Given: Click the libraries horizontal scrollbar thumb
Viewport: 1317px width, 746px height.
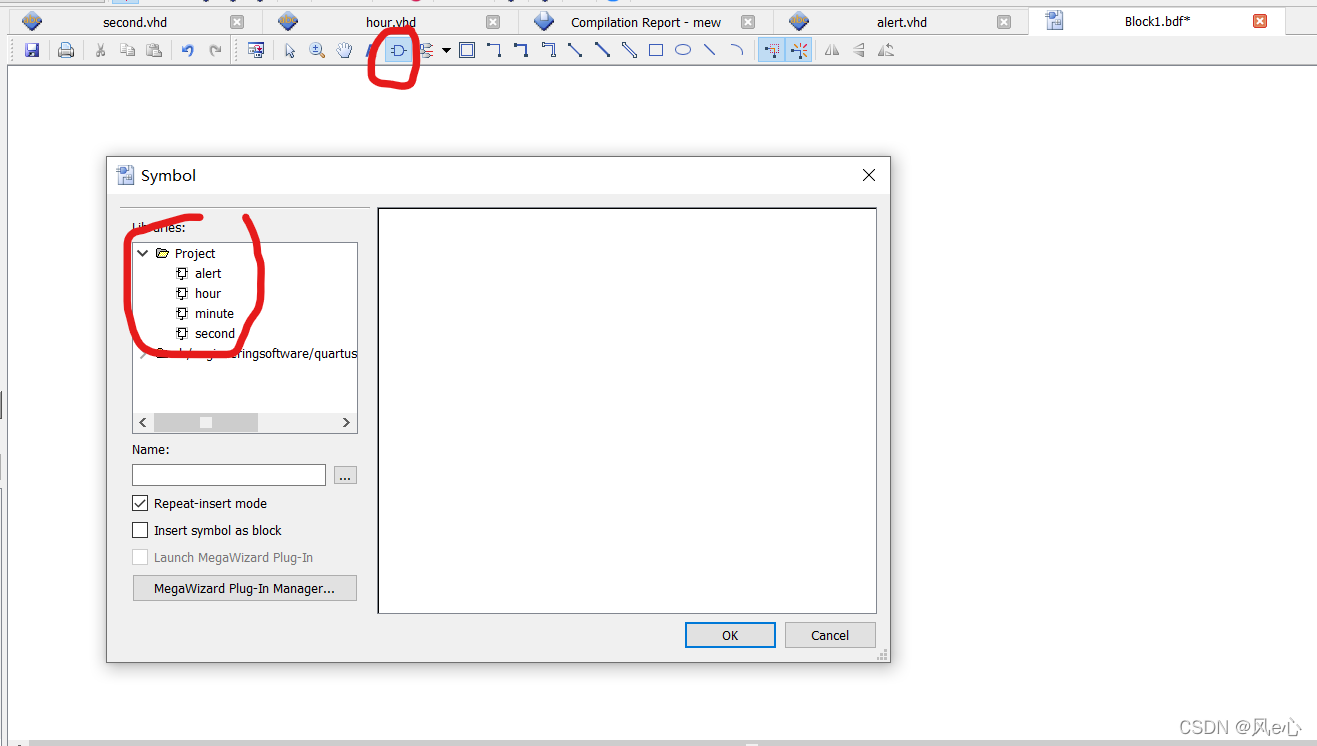Looking at the screenshot, I should [206, 423].
